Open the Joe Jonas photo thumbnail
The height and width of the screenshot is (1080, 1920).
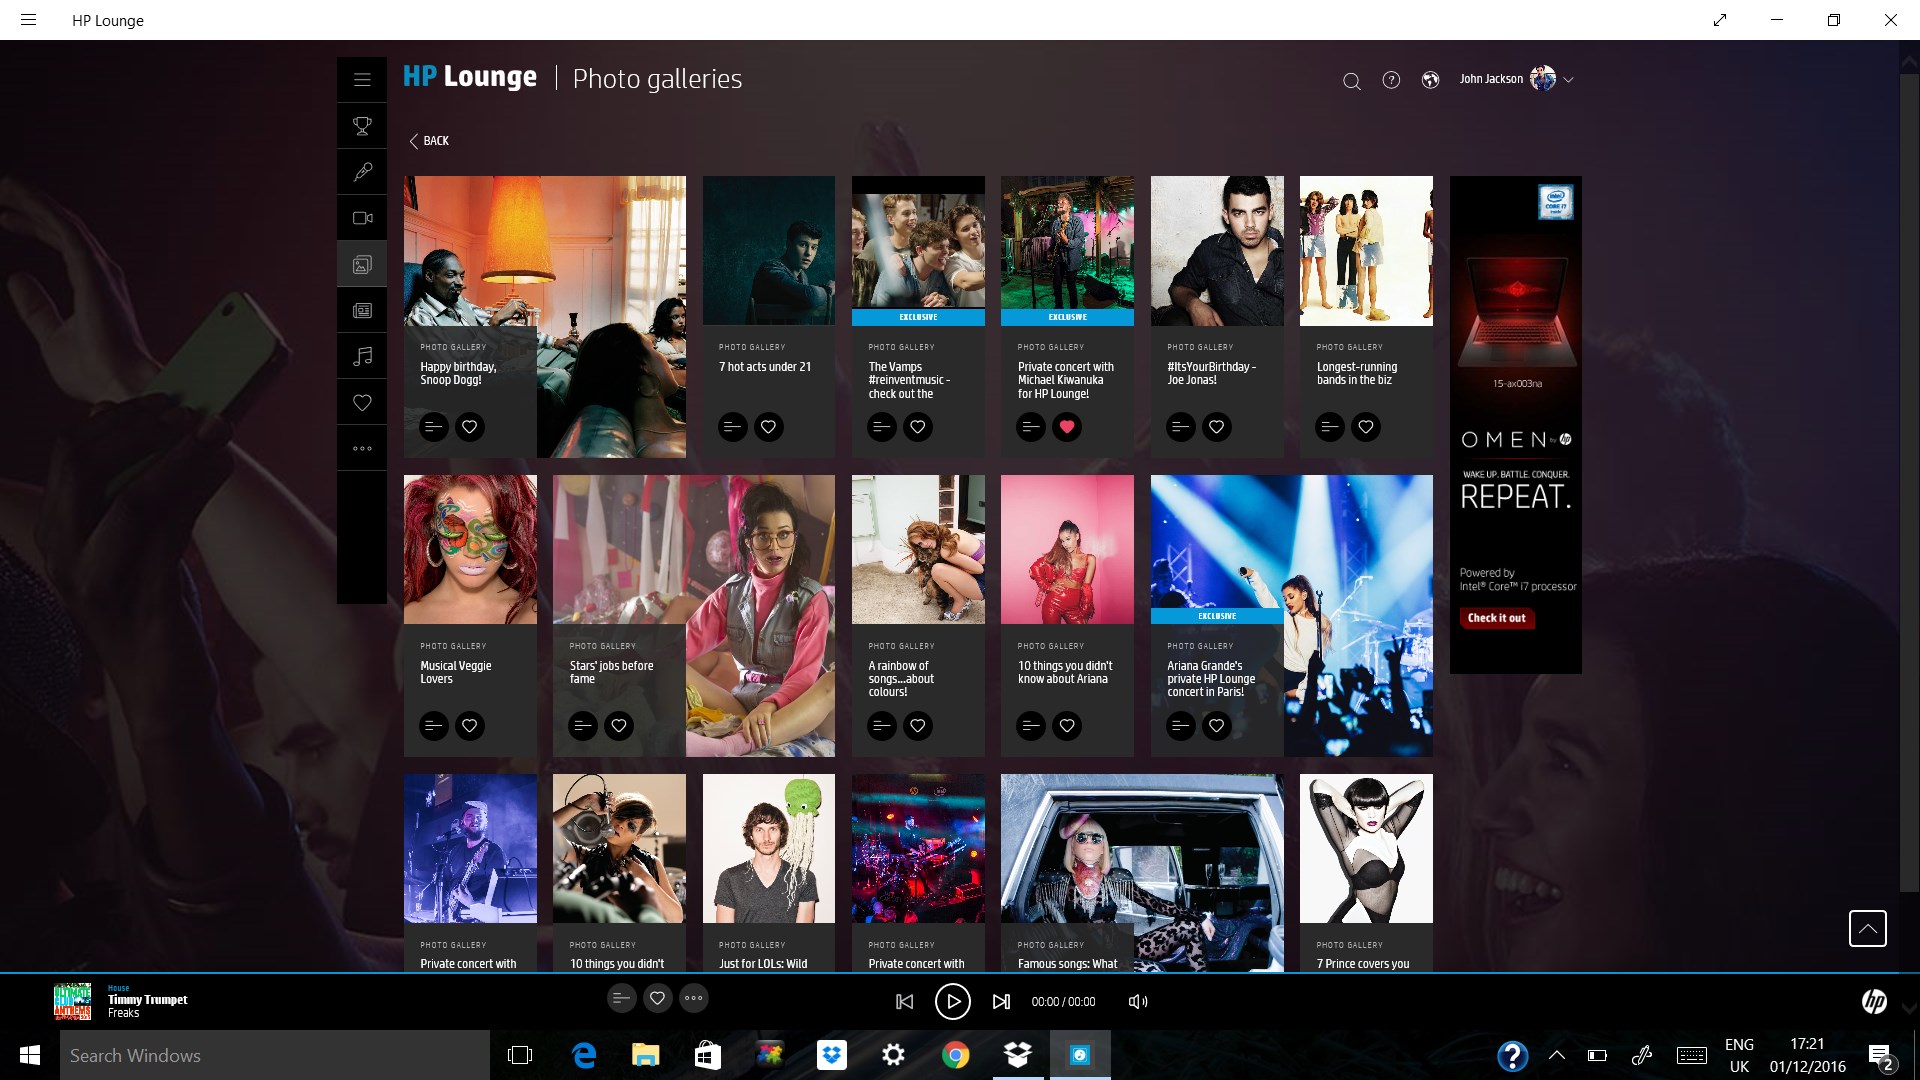click(x=1217, y=251)
